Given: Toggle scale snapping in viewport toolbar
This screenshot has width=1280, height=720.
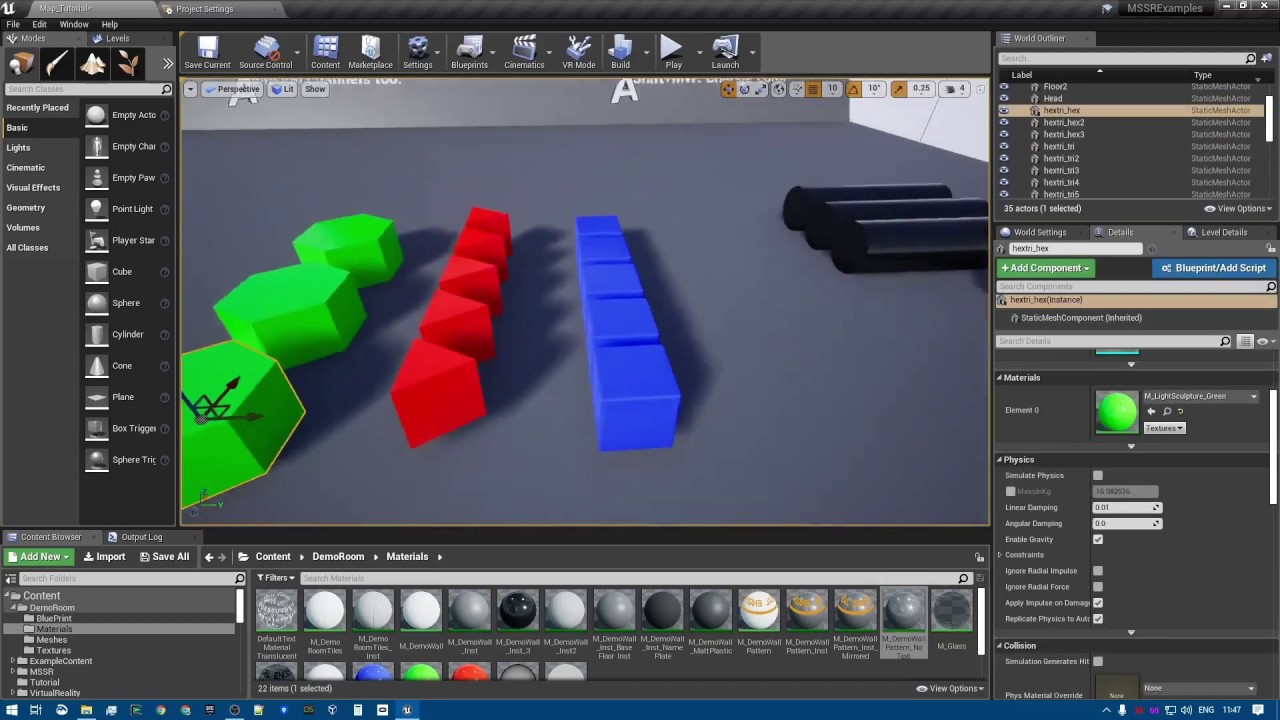Looking at the screenshot, I should [898, 89].
